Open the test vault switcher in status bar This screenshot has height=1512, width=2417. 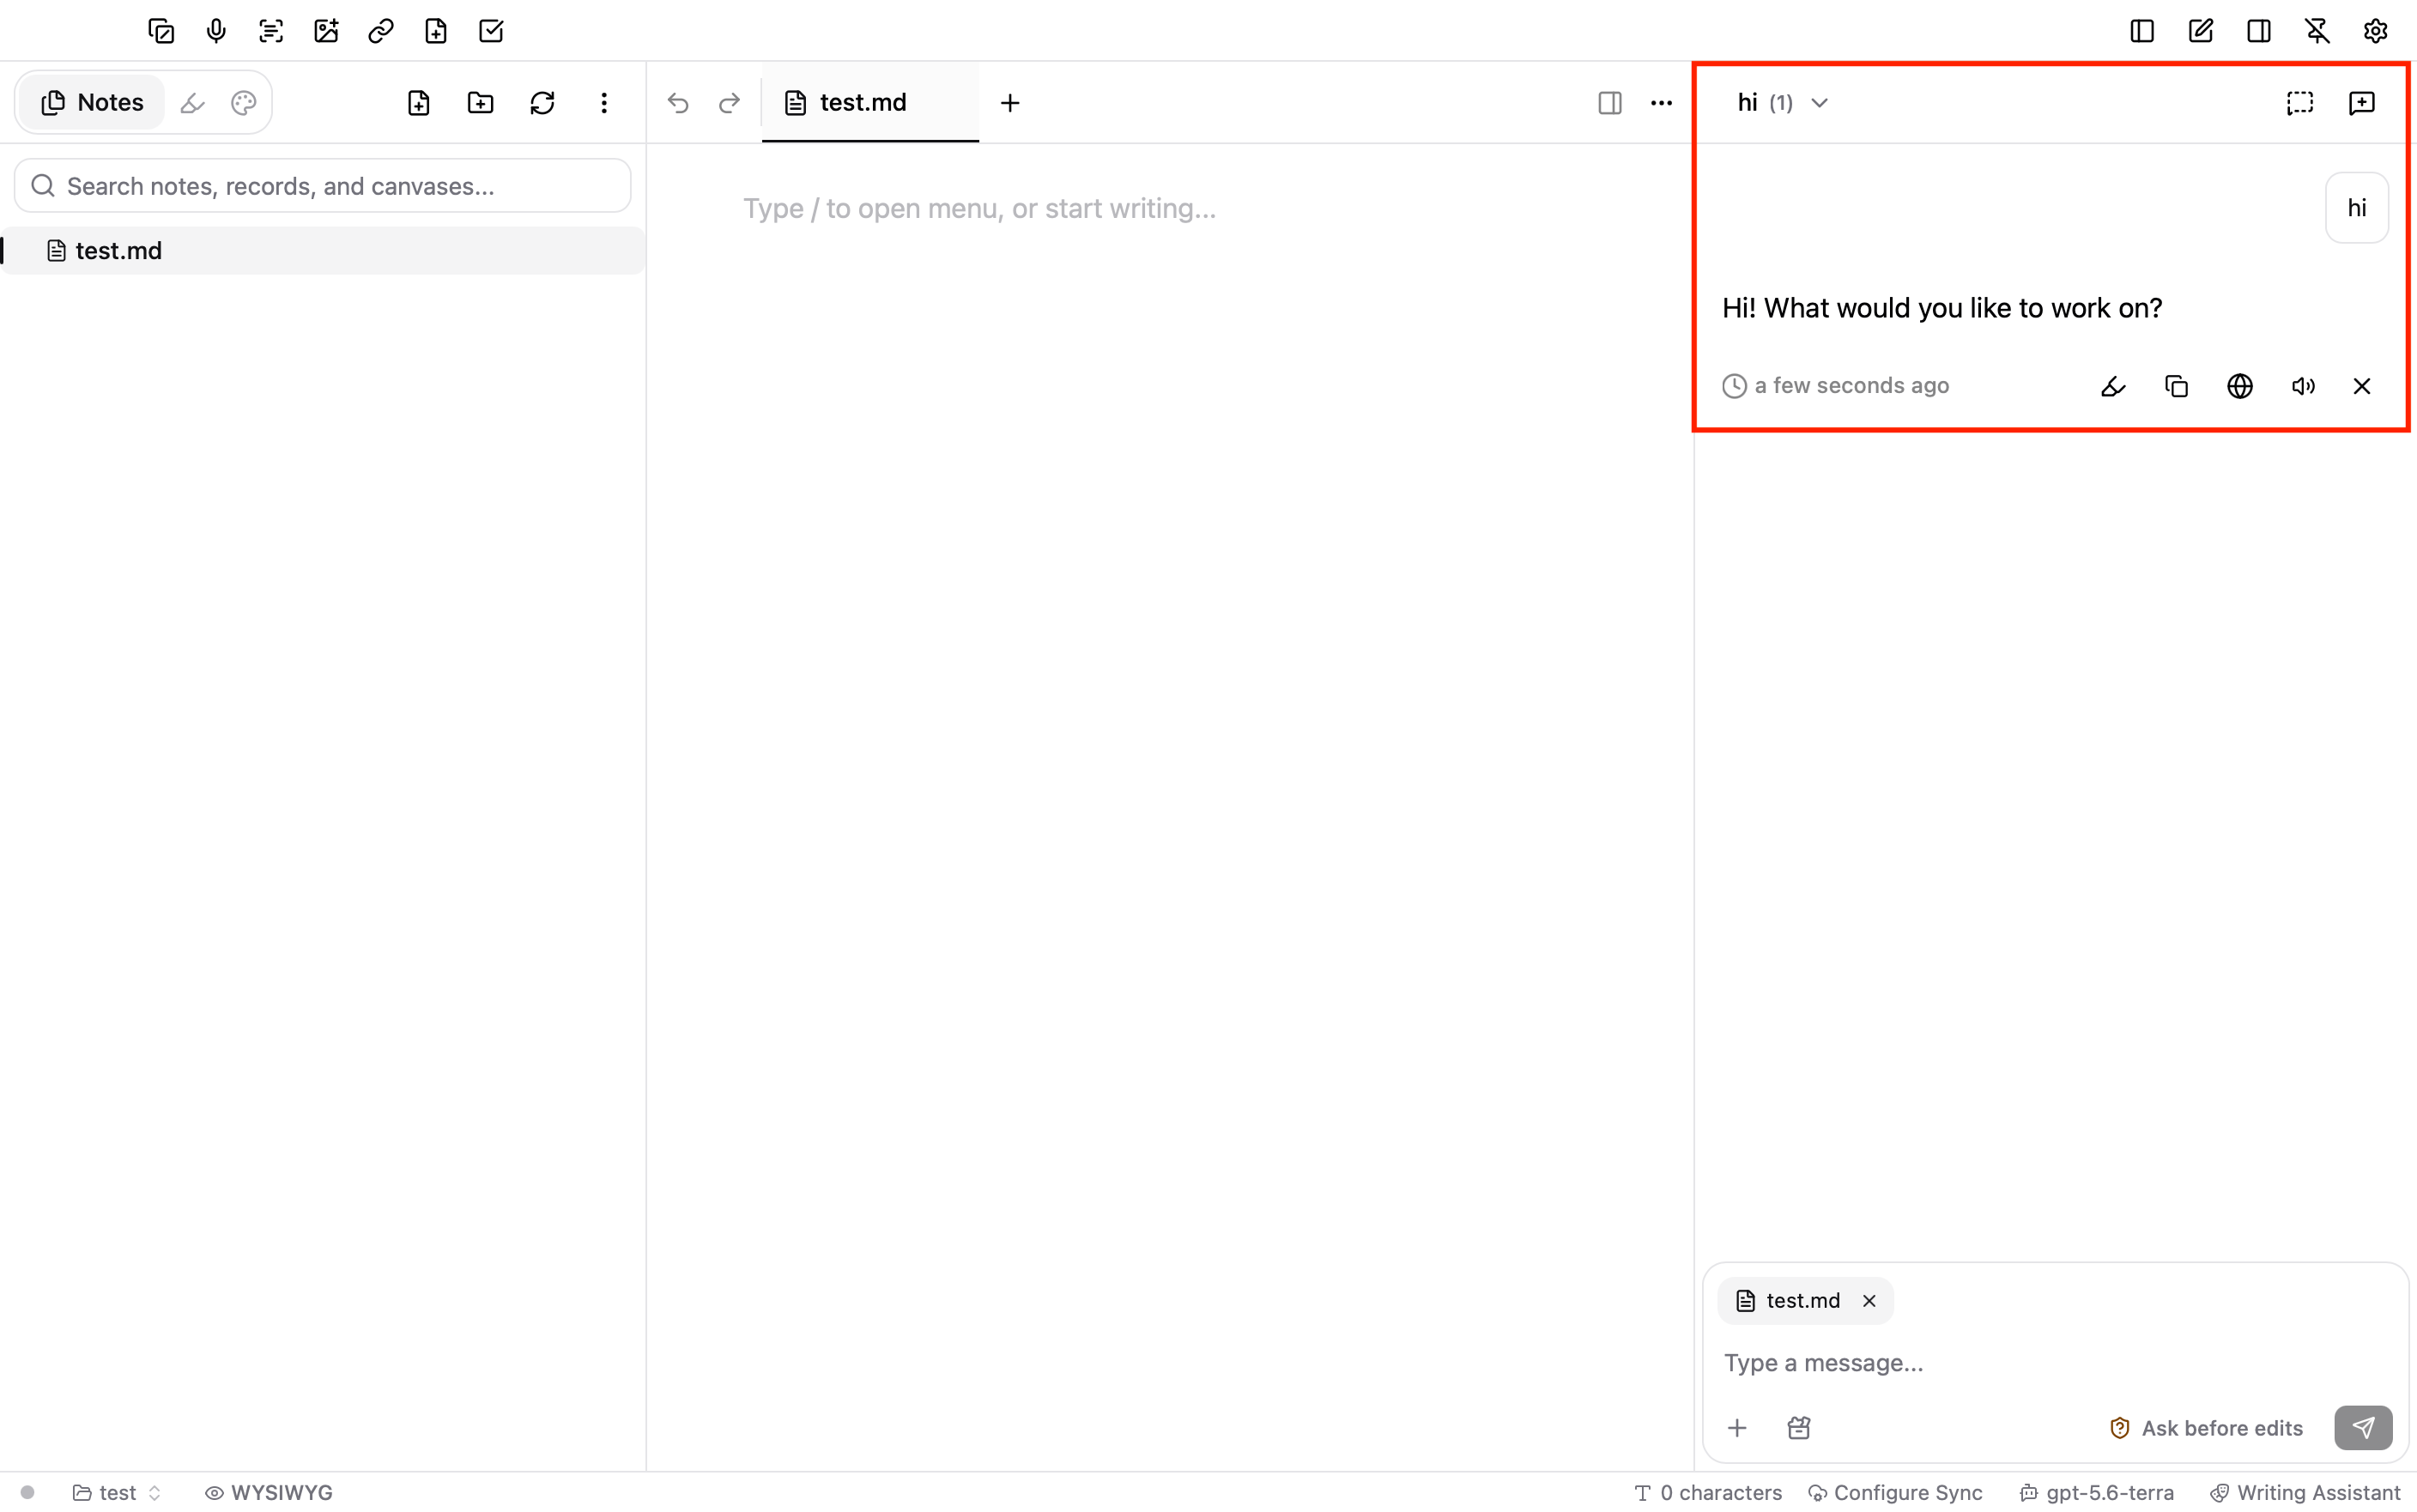pyautogui.click(x=117, y=1492)
